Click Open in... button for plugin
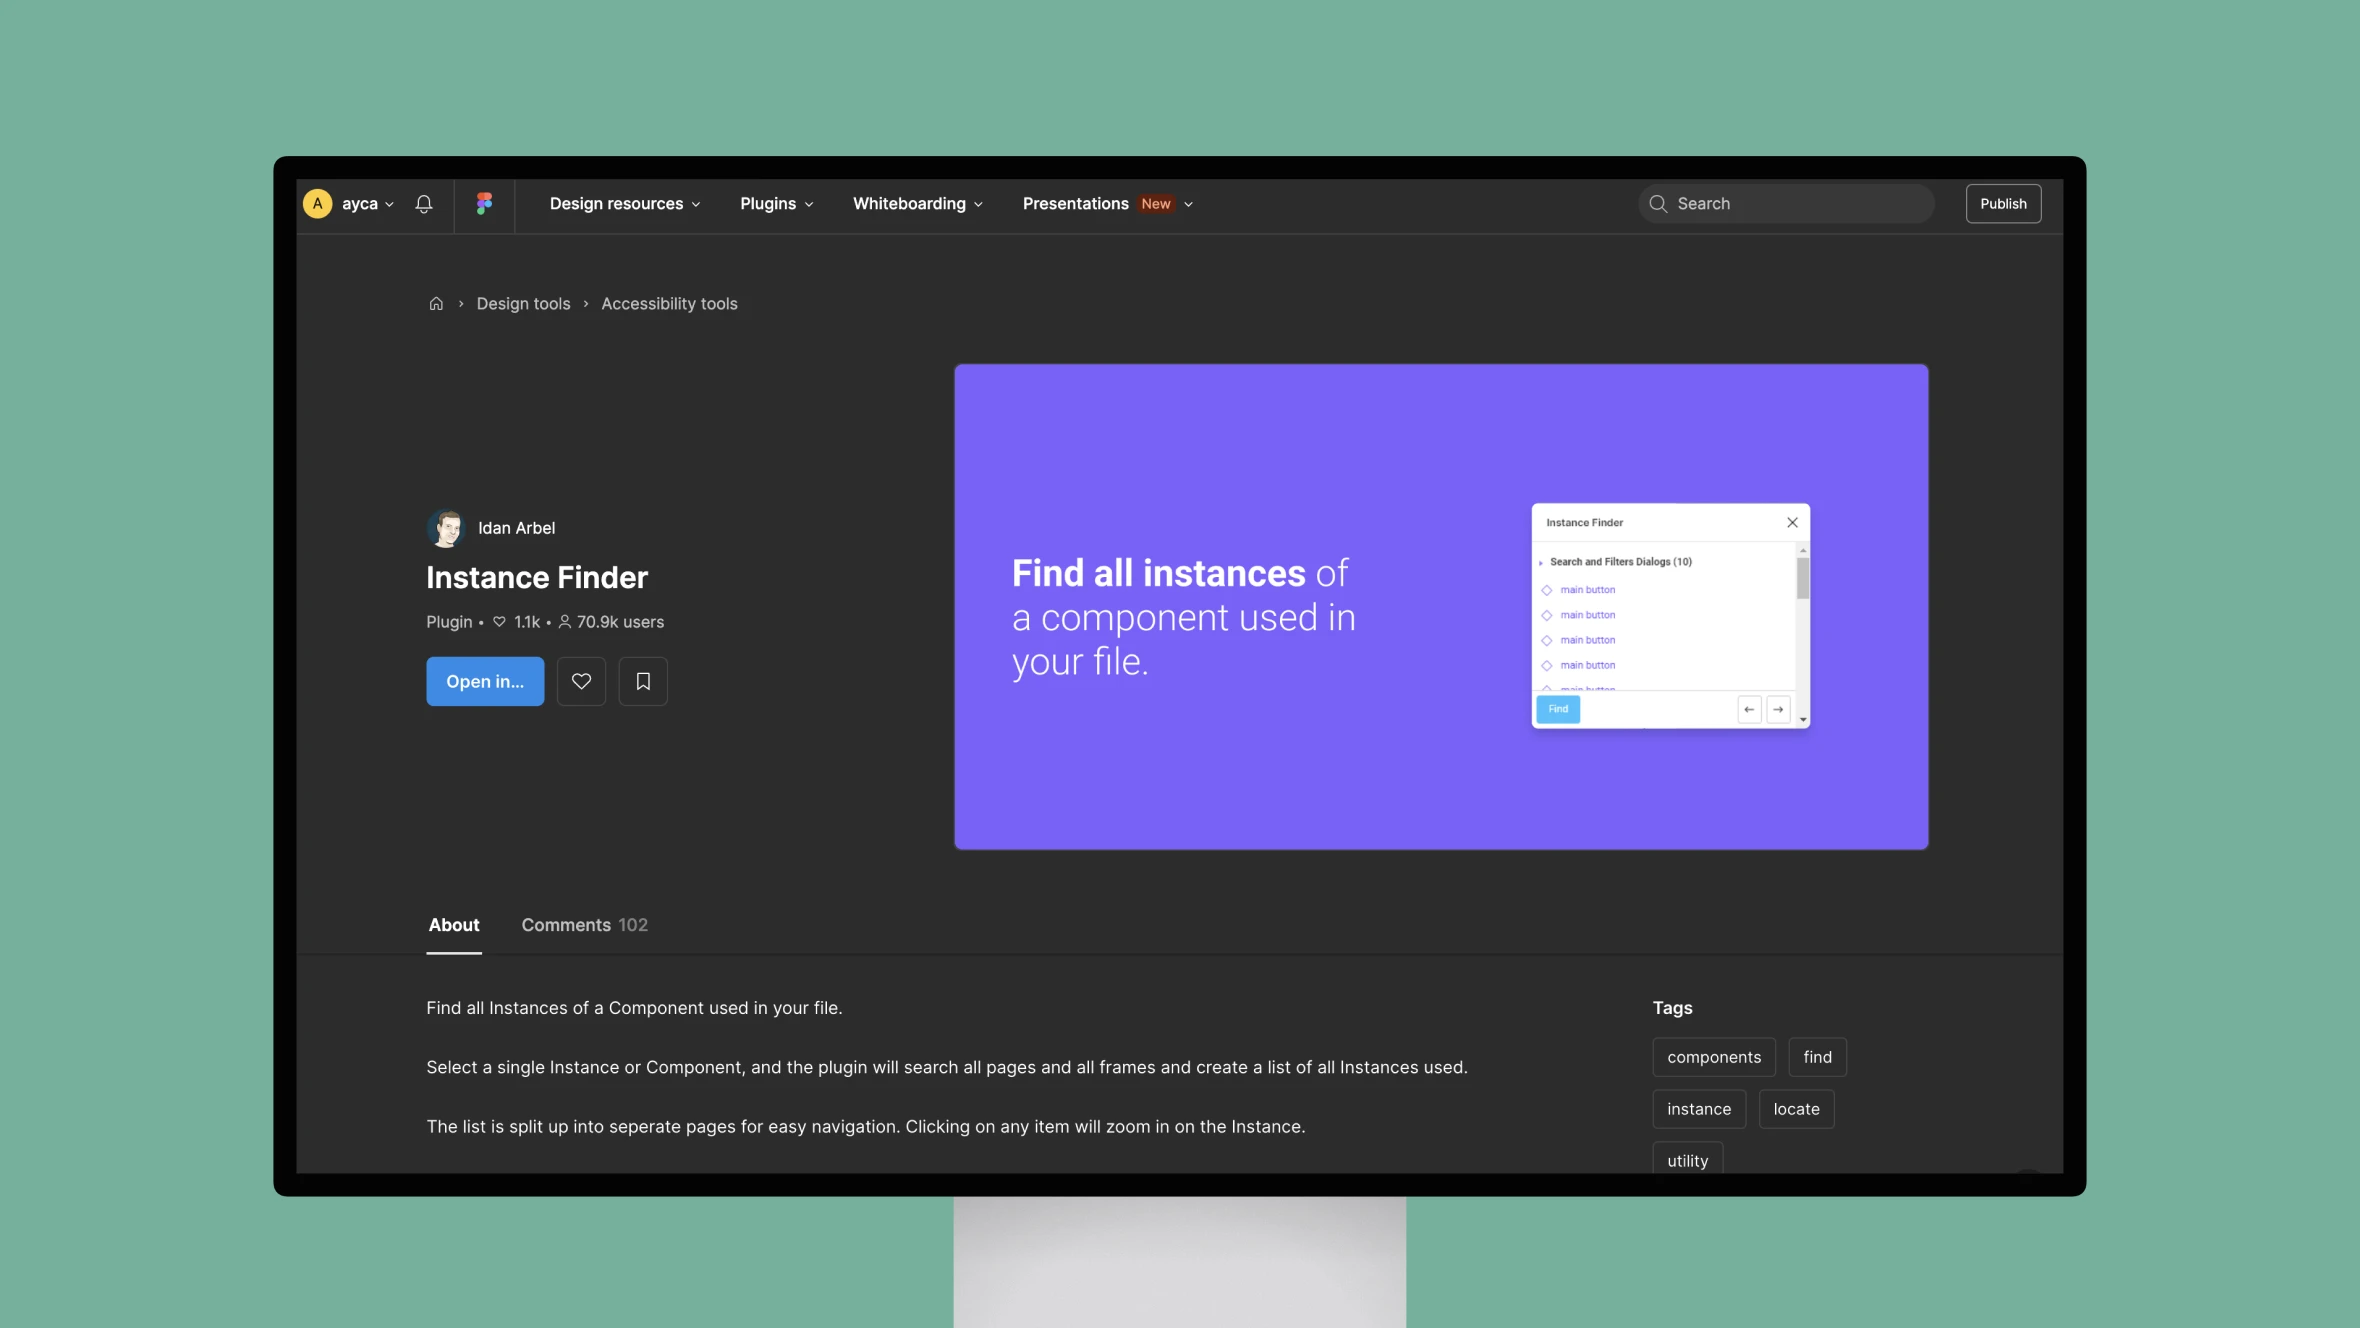Image resolution: width=2360 pixels, height=1328 pixels. (485, 681)
